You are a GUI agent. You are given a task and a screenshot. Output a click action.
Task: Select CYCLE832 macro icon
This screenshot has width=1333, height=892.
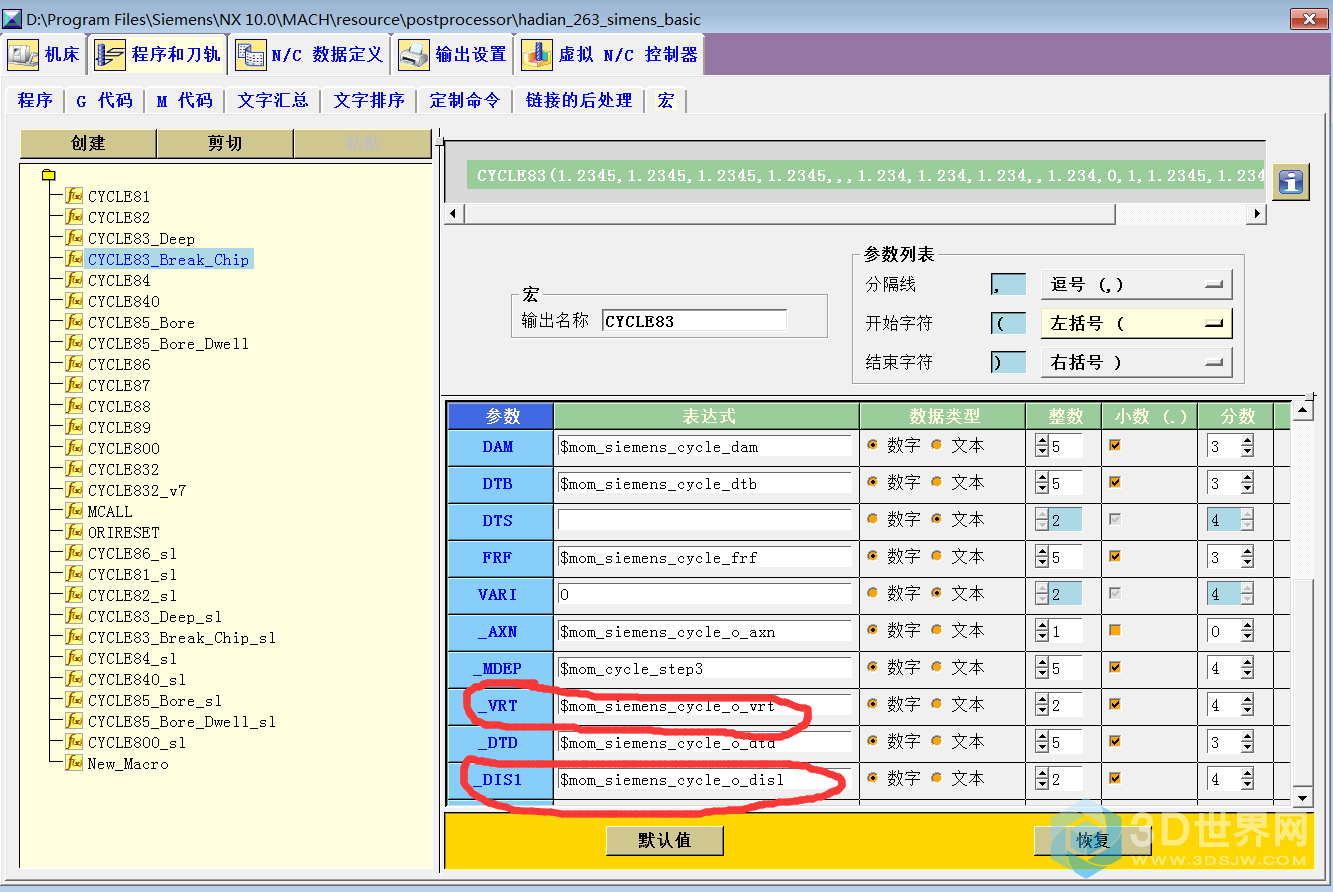click(x=74, y=469)
